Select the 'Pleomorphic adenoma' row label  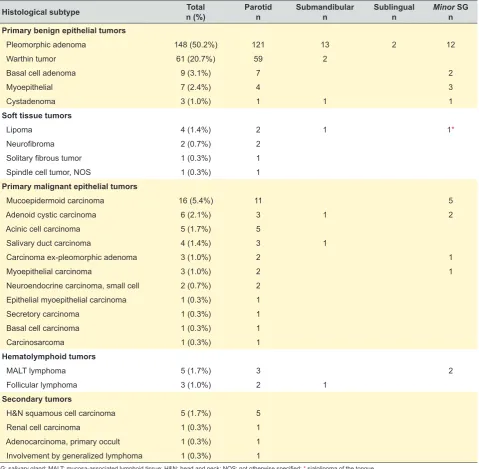pos(46,45)
